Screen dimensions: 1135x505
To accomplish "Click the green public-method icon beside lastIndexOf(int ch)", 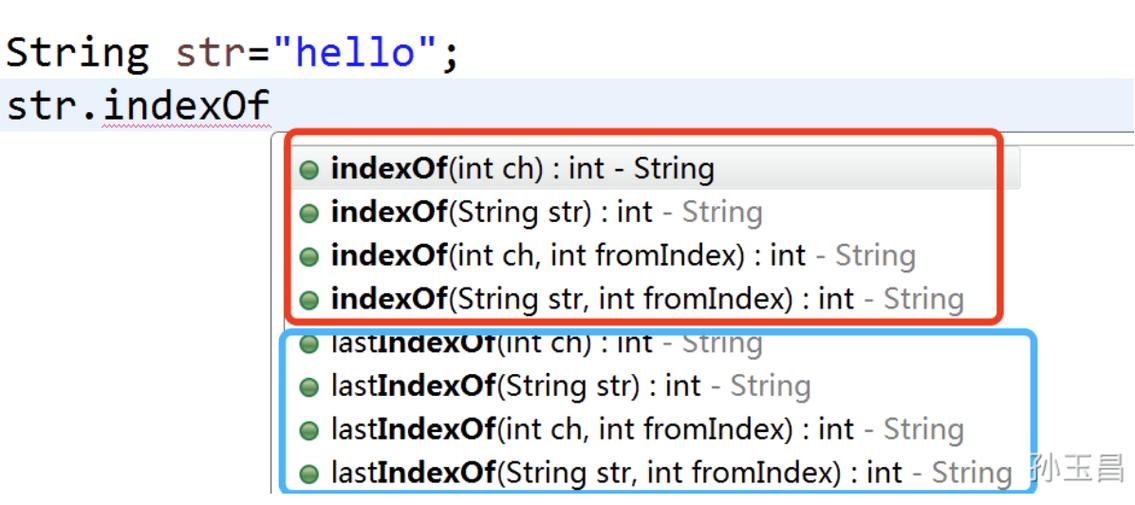I will click(x=309, y=344).
